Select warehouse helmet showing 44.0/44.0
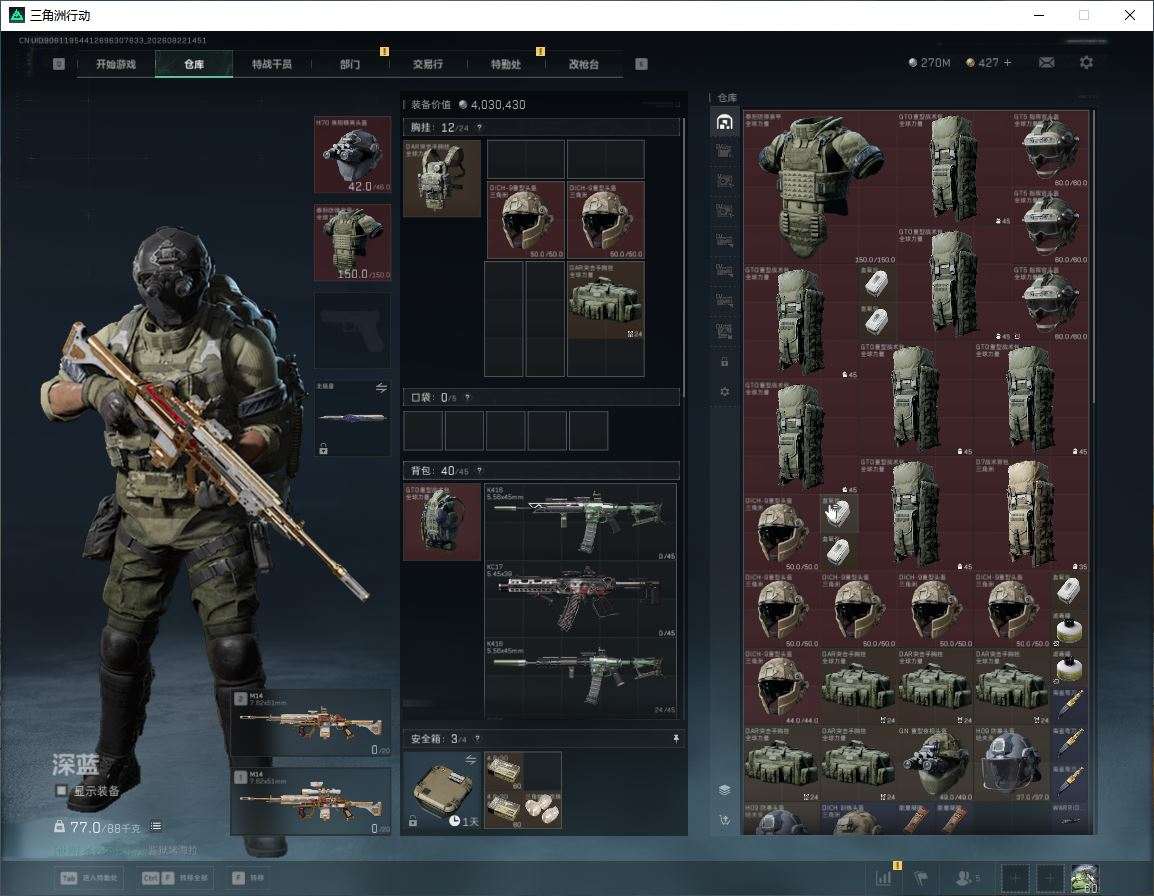This screenshot has height=896, width=1154. click(782, 686)
